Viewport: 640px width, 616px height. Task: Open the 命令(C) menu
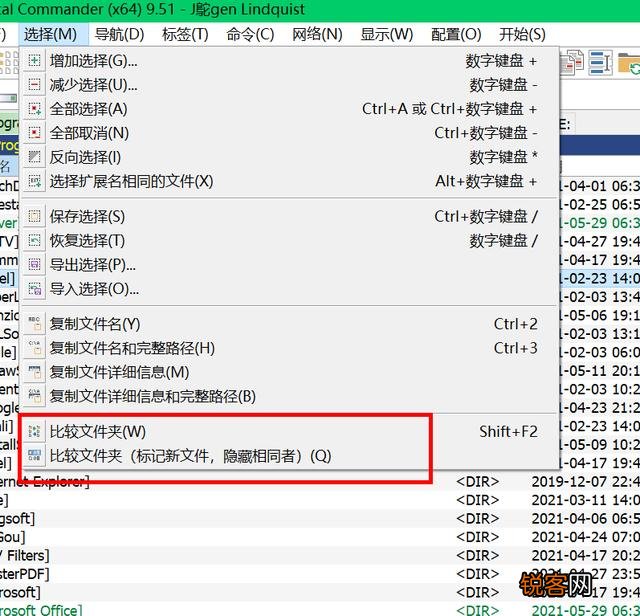[250, 34]
